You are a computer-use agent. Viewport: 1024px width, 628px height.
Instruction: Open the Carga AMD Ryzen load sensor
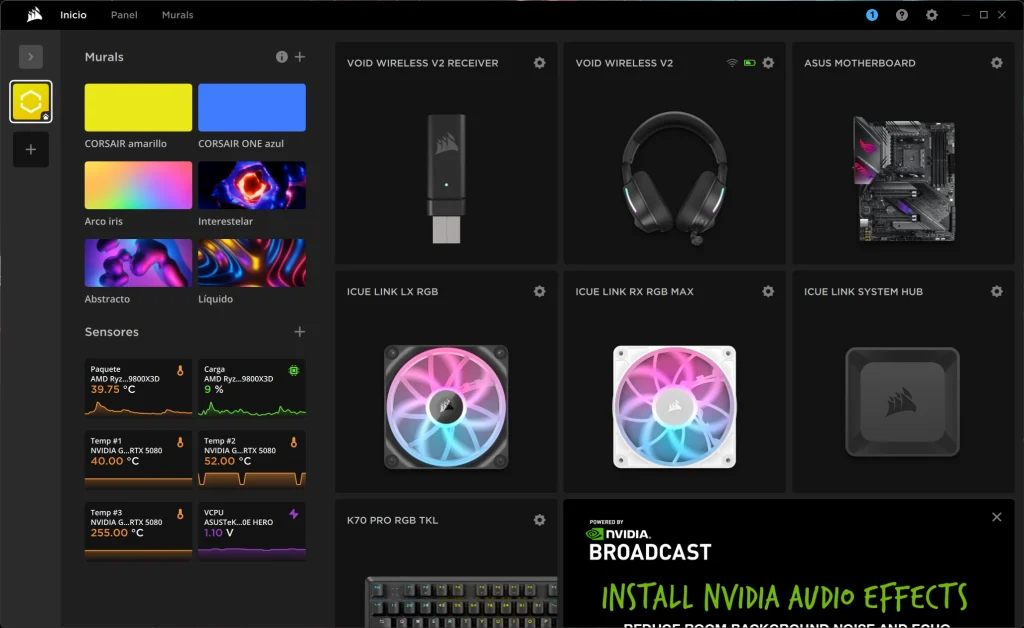click(252, 388)
